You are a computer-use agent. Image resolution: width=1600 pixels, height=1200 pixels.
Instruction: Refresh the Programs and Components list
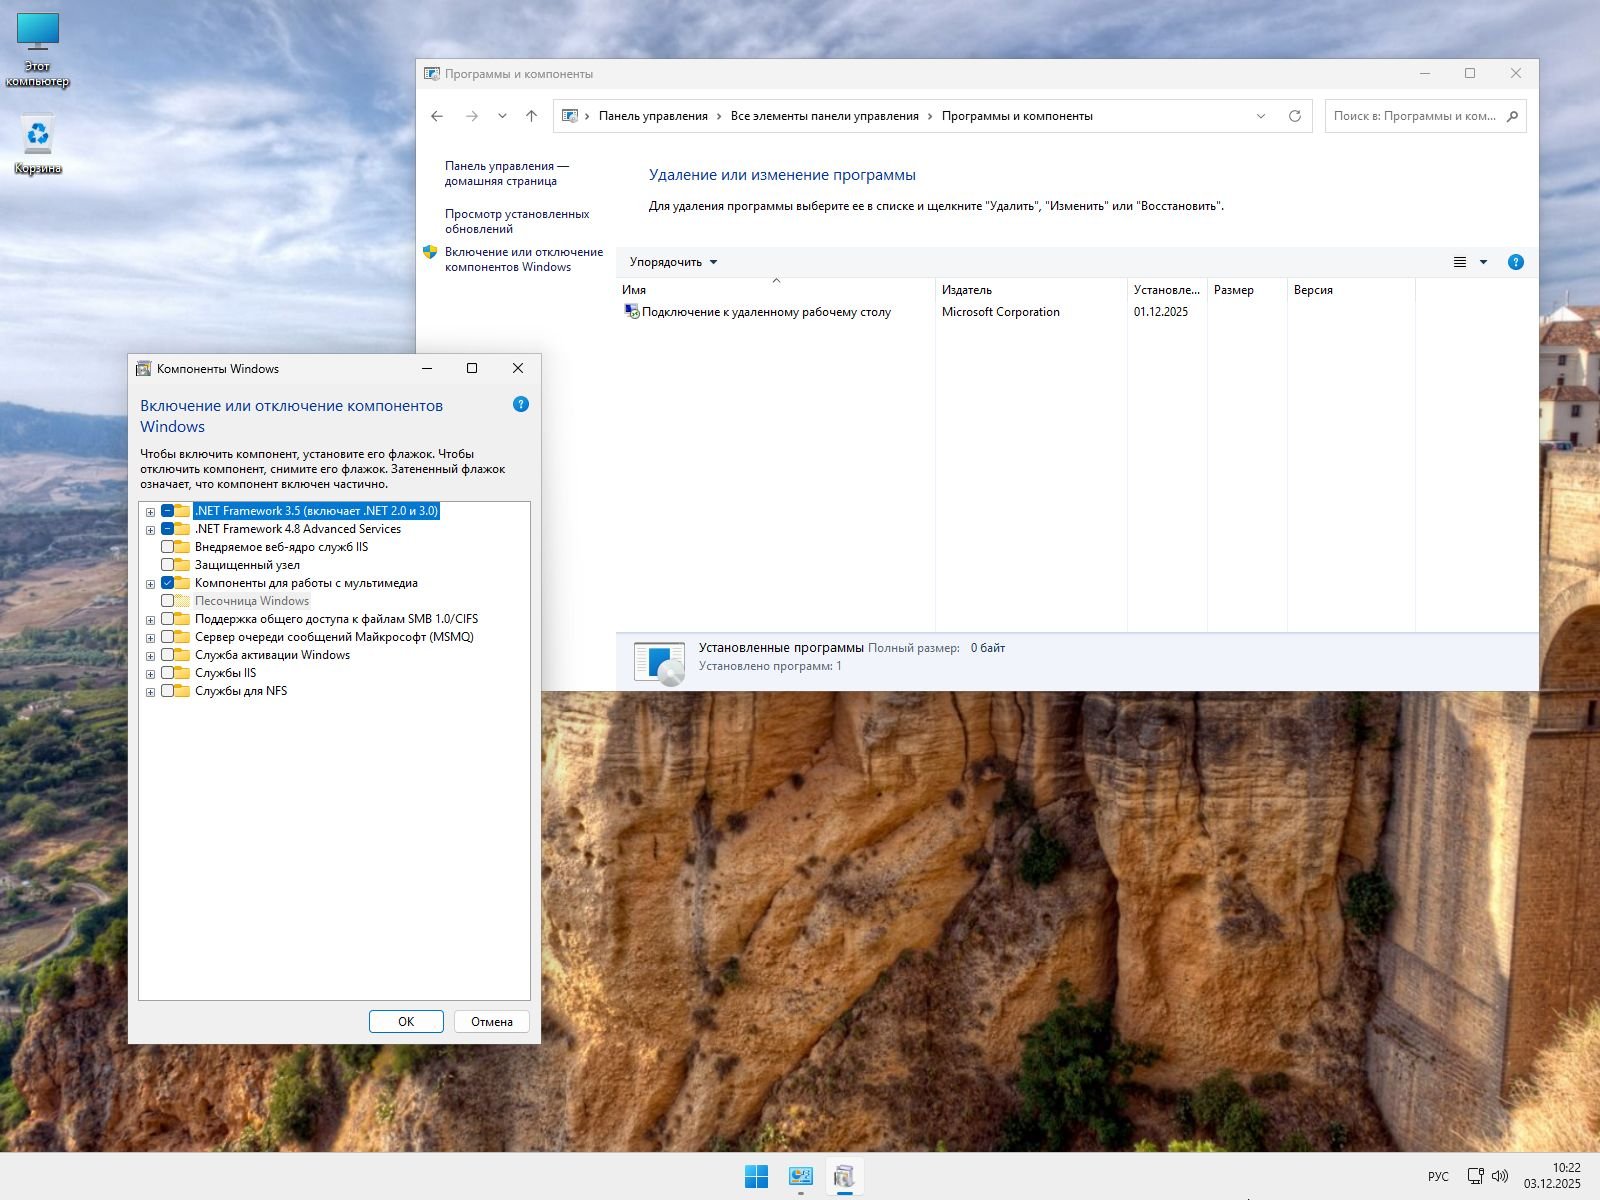click(1294, 116)
